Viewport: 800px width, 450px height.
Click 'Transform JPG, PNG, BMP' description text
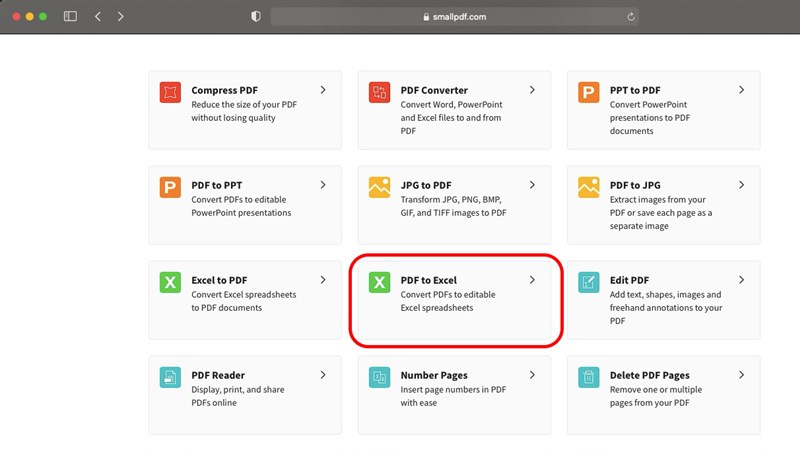click(x=453, y=206)
